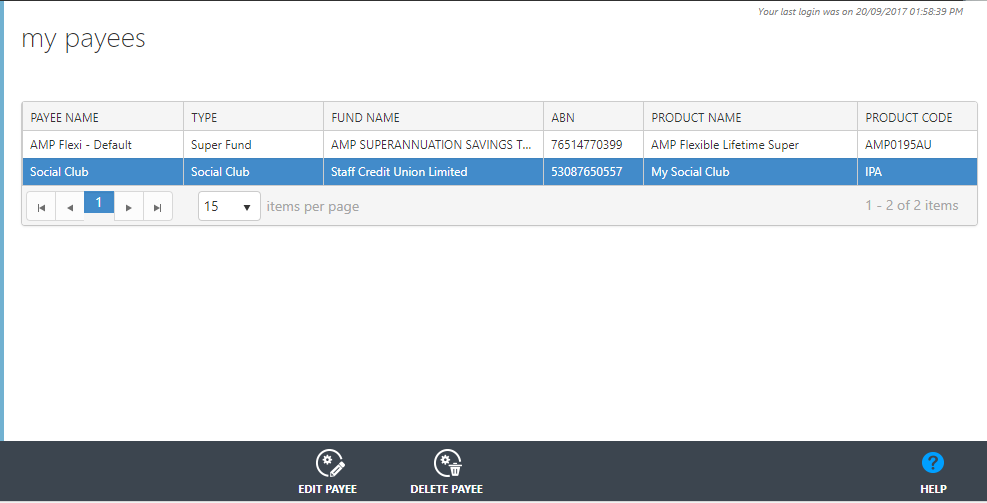This screenshot has height=503, width=987.
Task: Sort by the Product Code column header
Action: pos(917,117)
